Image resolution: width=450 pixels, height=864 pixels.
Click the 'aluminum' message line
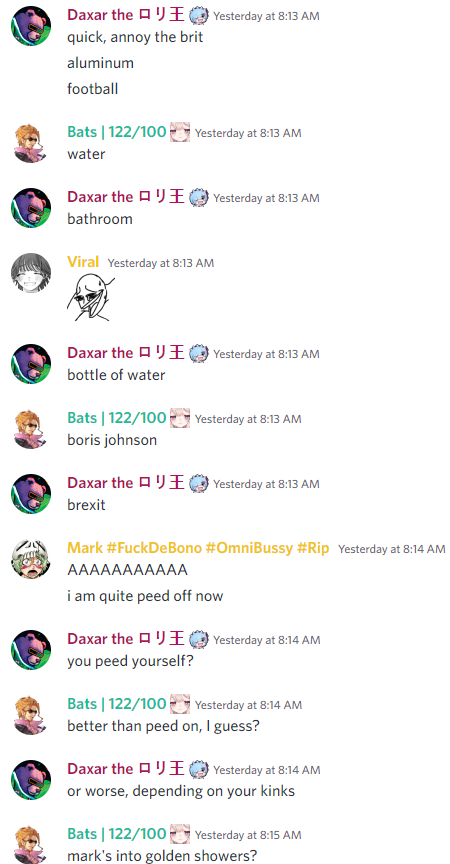coord(100,63)
